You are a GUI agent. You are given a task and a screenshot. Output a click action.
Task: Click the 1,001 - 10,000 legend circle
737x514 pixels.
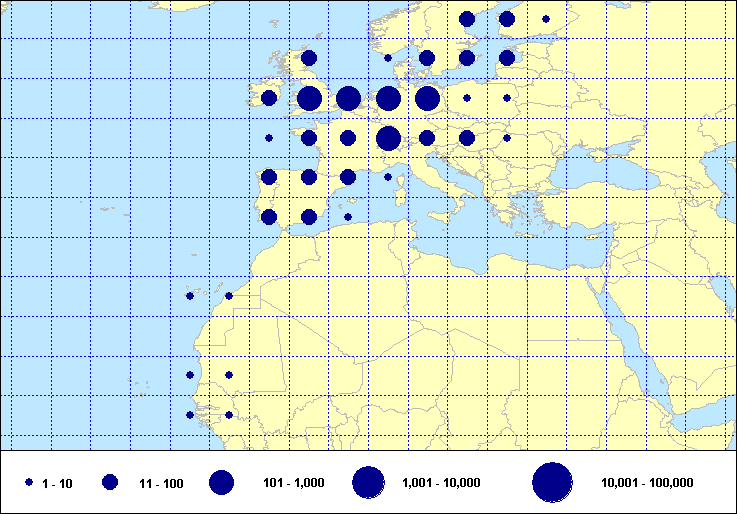(368, 483)
